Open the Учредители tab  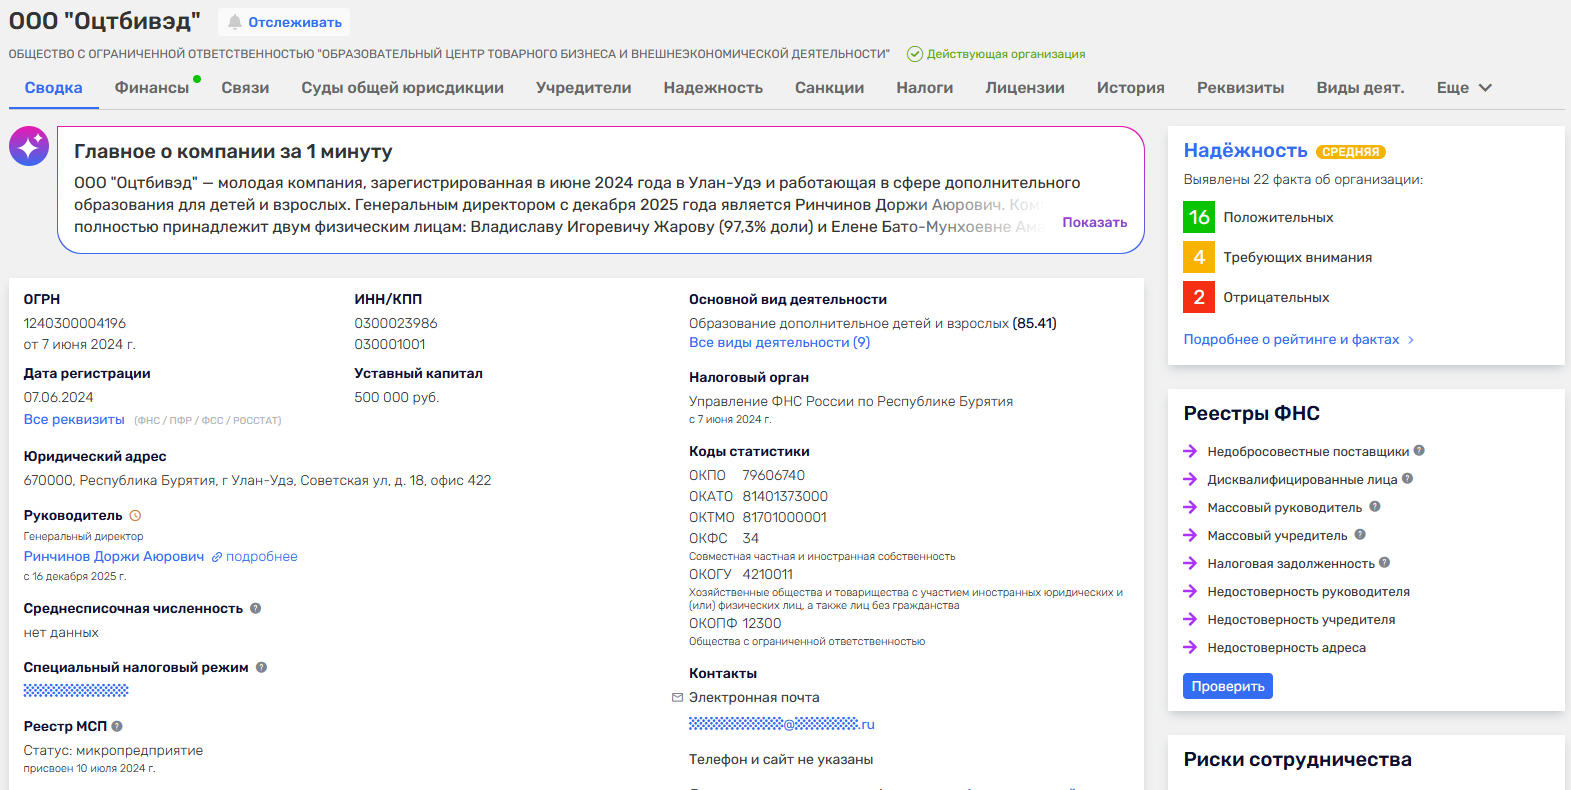click(x=583, y=88)
